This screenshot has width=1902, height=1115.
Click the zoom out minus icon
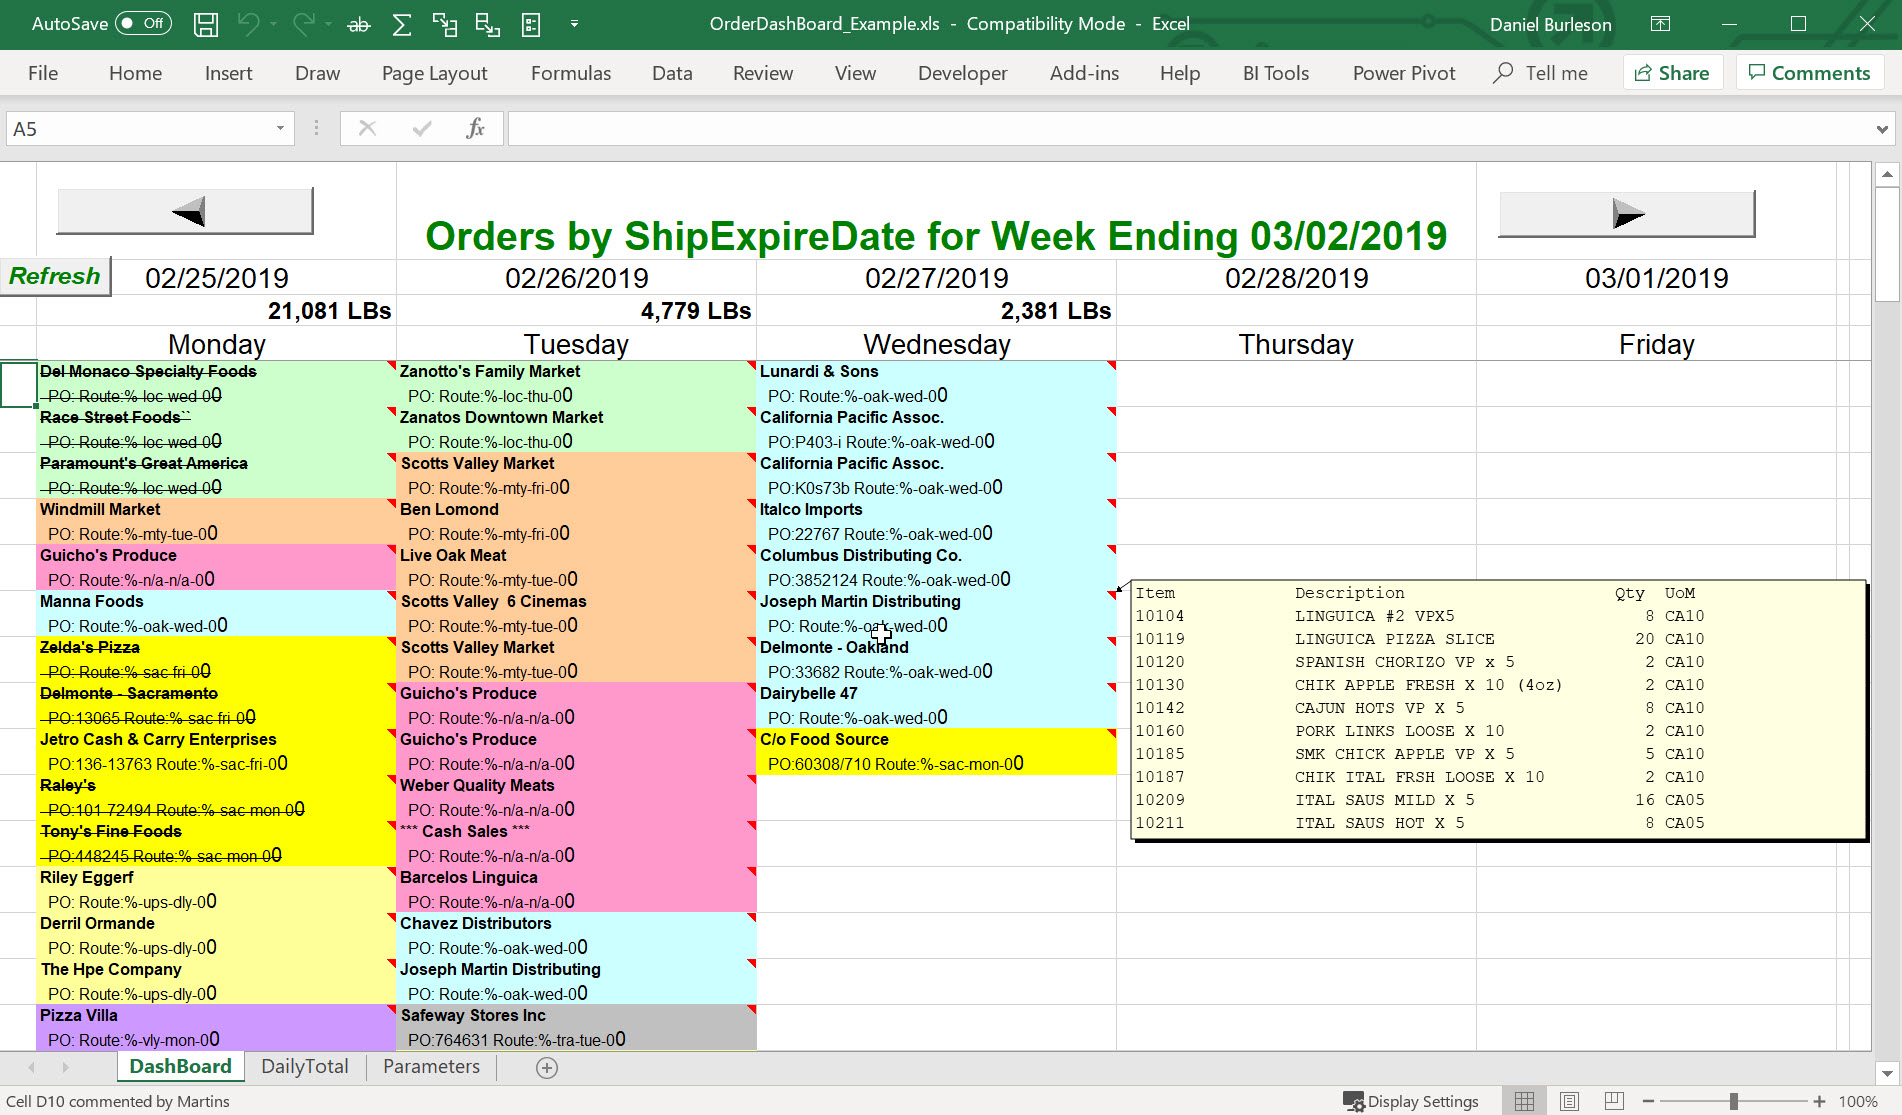click(x=1649, y=1101)
